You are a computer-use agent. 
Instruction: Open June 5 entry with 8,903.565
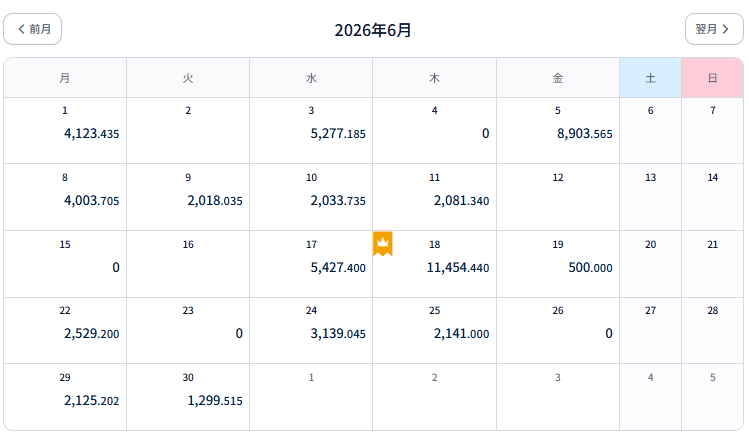tap(558, 130)
